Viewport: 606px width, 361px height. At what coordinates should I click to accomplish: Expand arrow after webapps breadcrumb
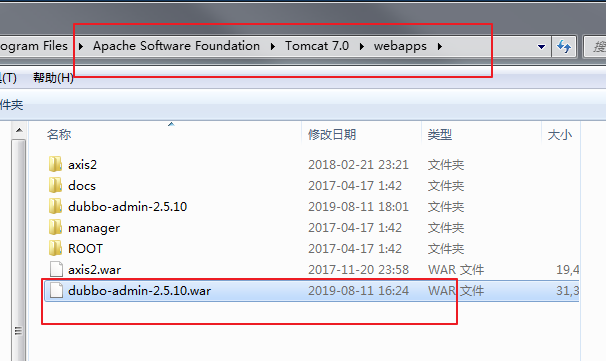coord(440,46)
